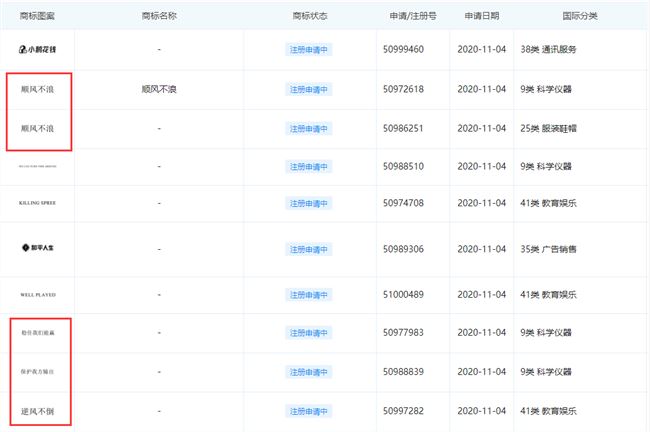
Task: Click date 2020-11-04 in row 50989306
Action: 482,249
